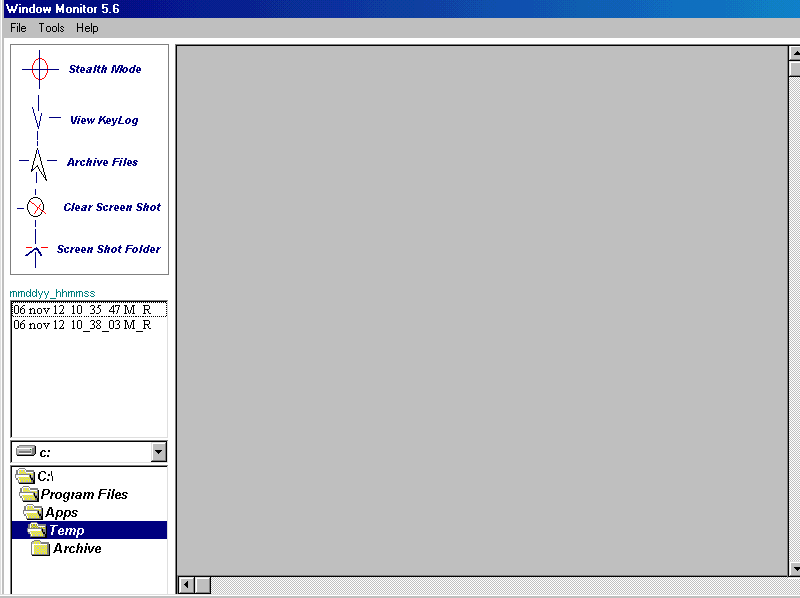800x598 pixels.
Task: Select the Archive folder
Action: 76,548
